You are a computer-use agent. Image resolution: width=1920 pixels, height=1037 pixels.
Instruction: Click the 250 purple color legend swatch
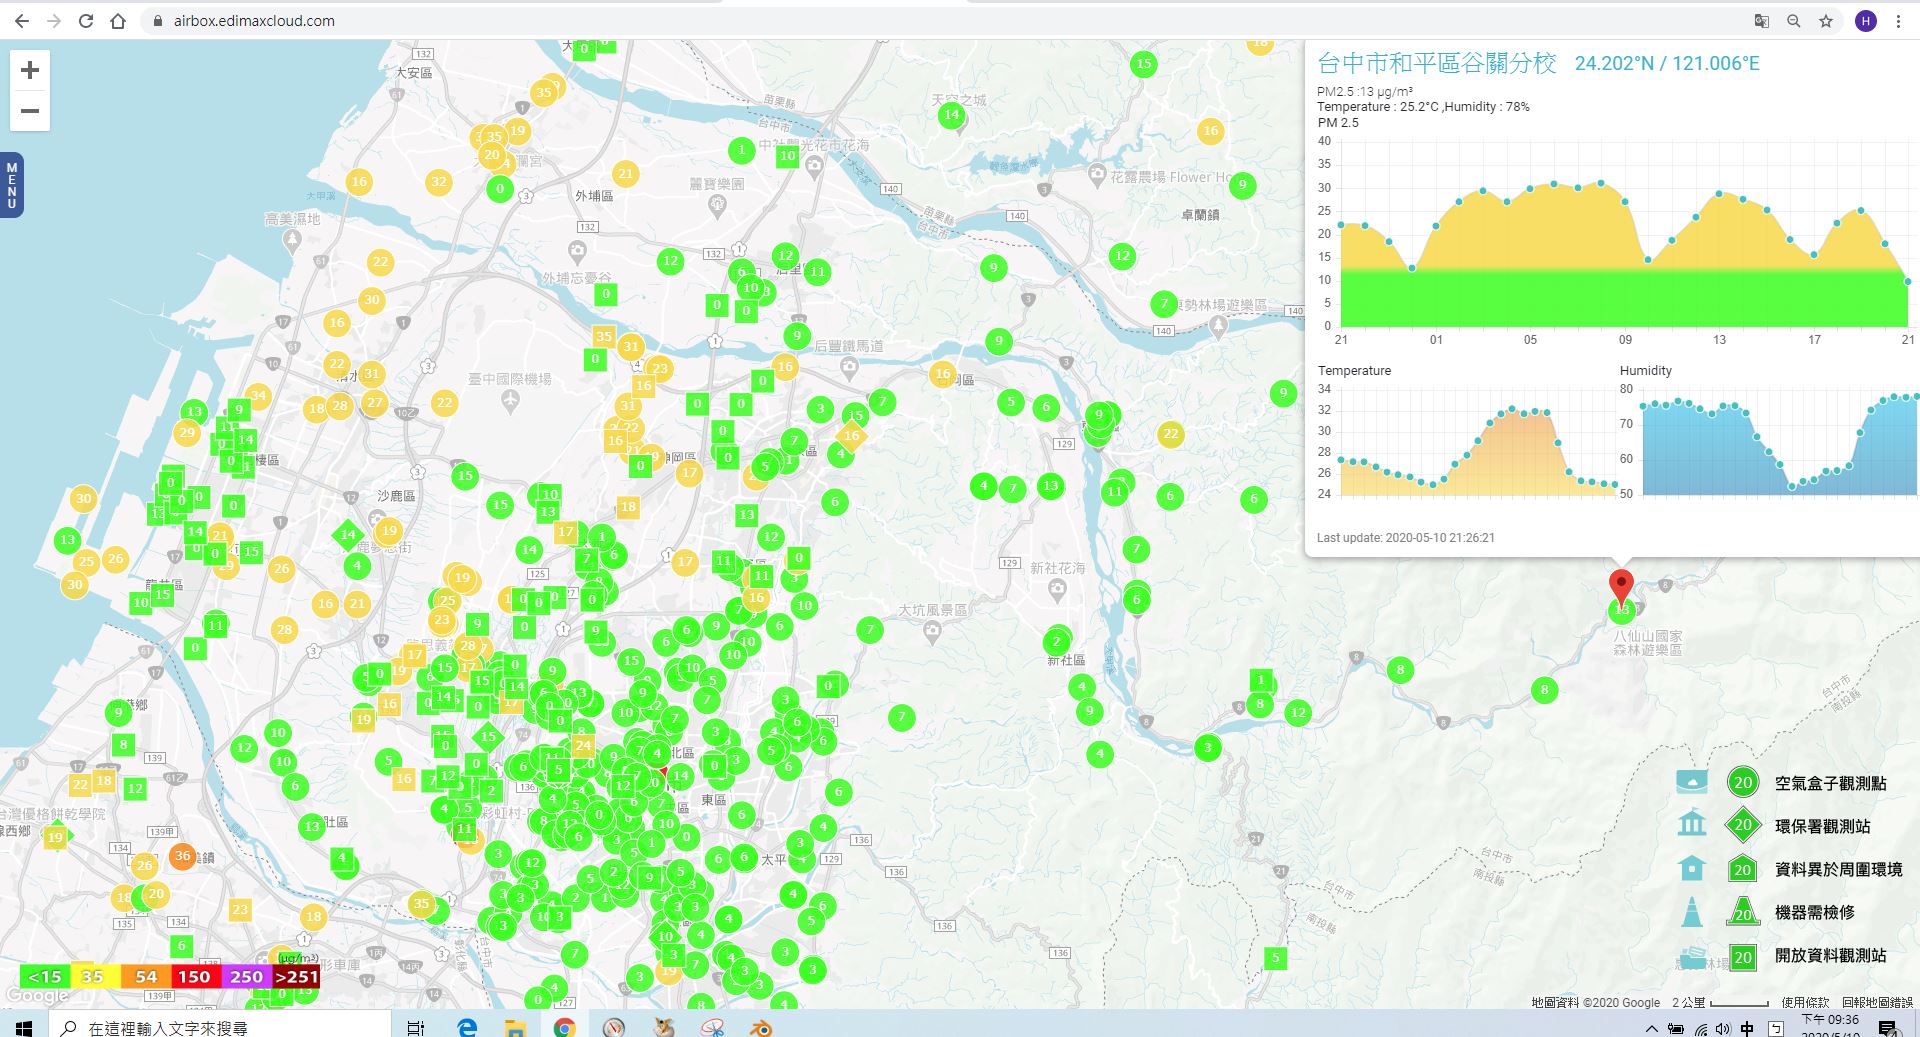(x=246, y=977)
